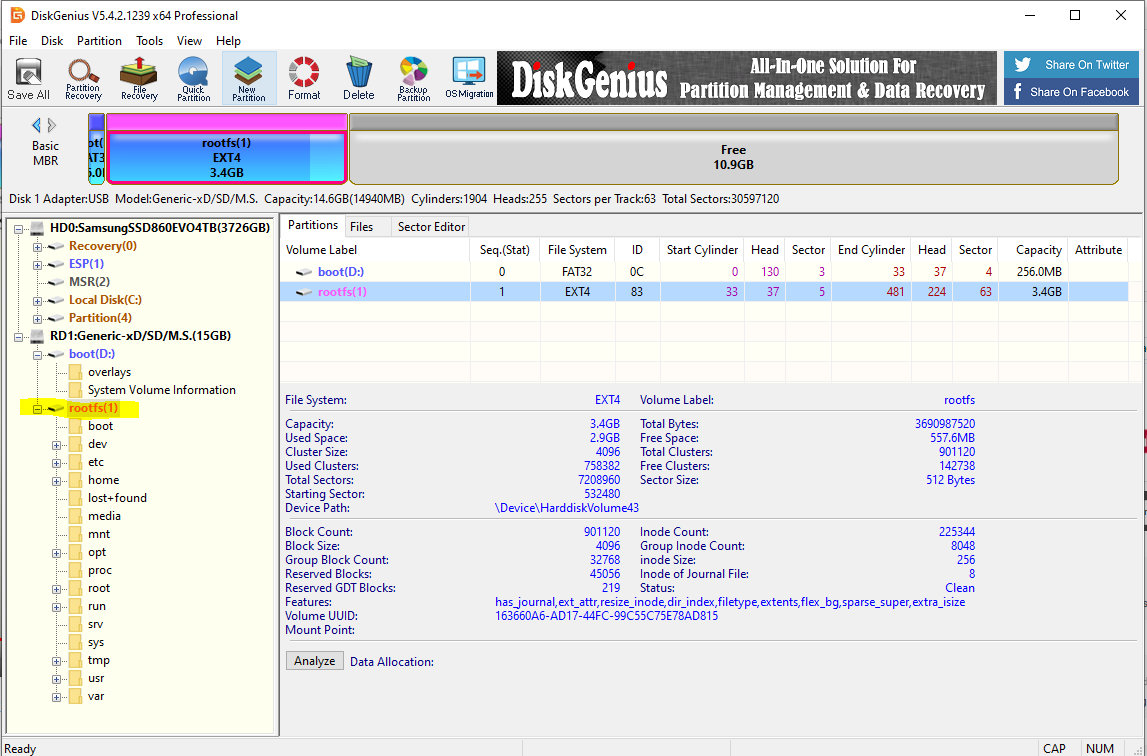Select the Quick Partition icon

(194, 78)
